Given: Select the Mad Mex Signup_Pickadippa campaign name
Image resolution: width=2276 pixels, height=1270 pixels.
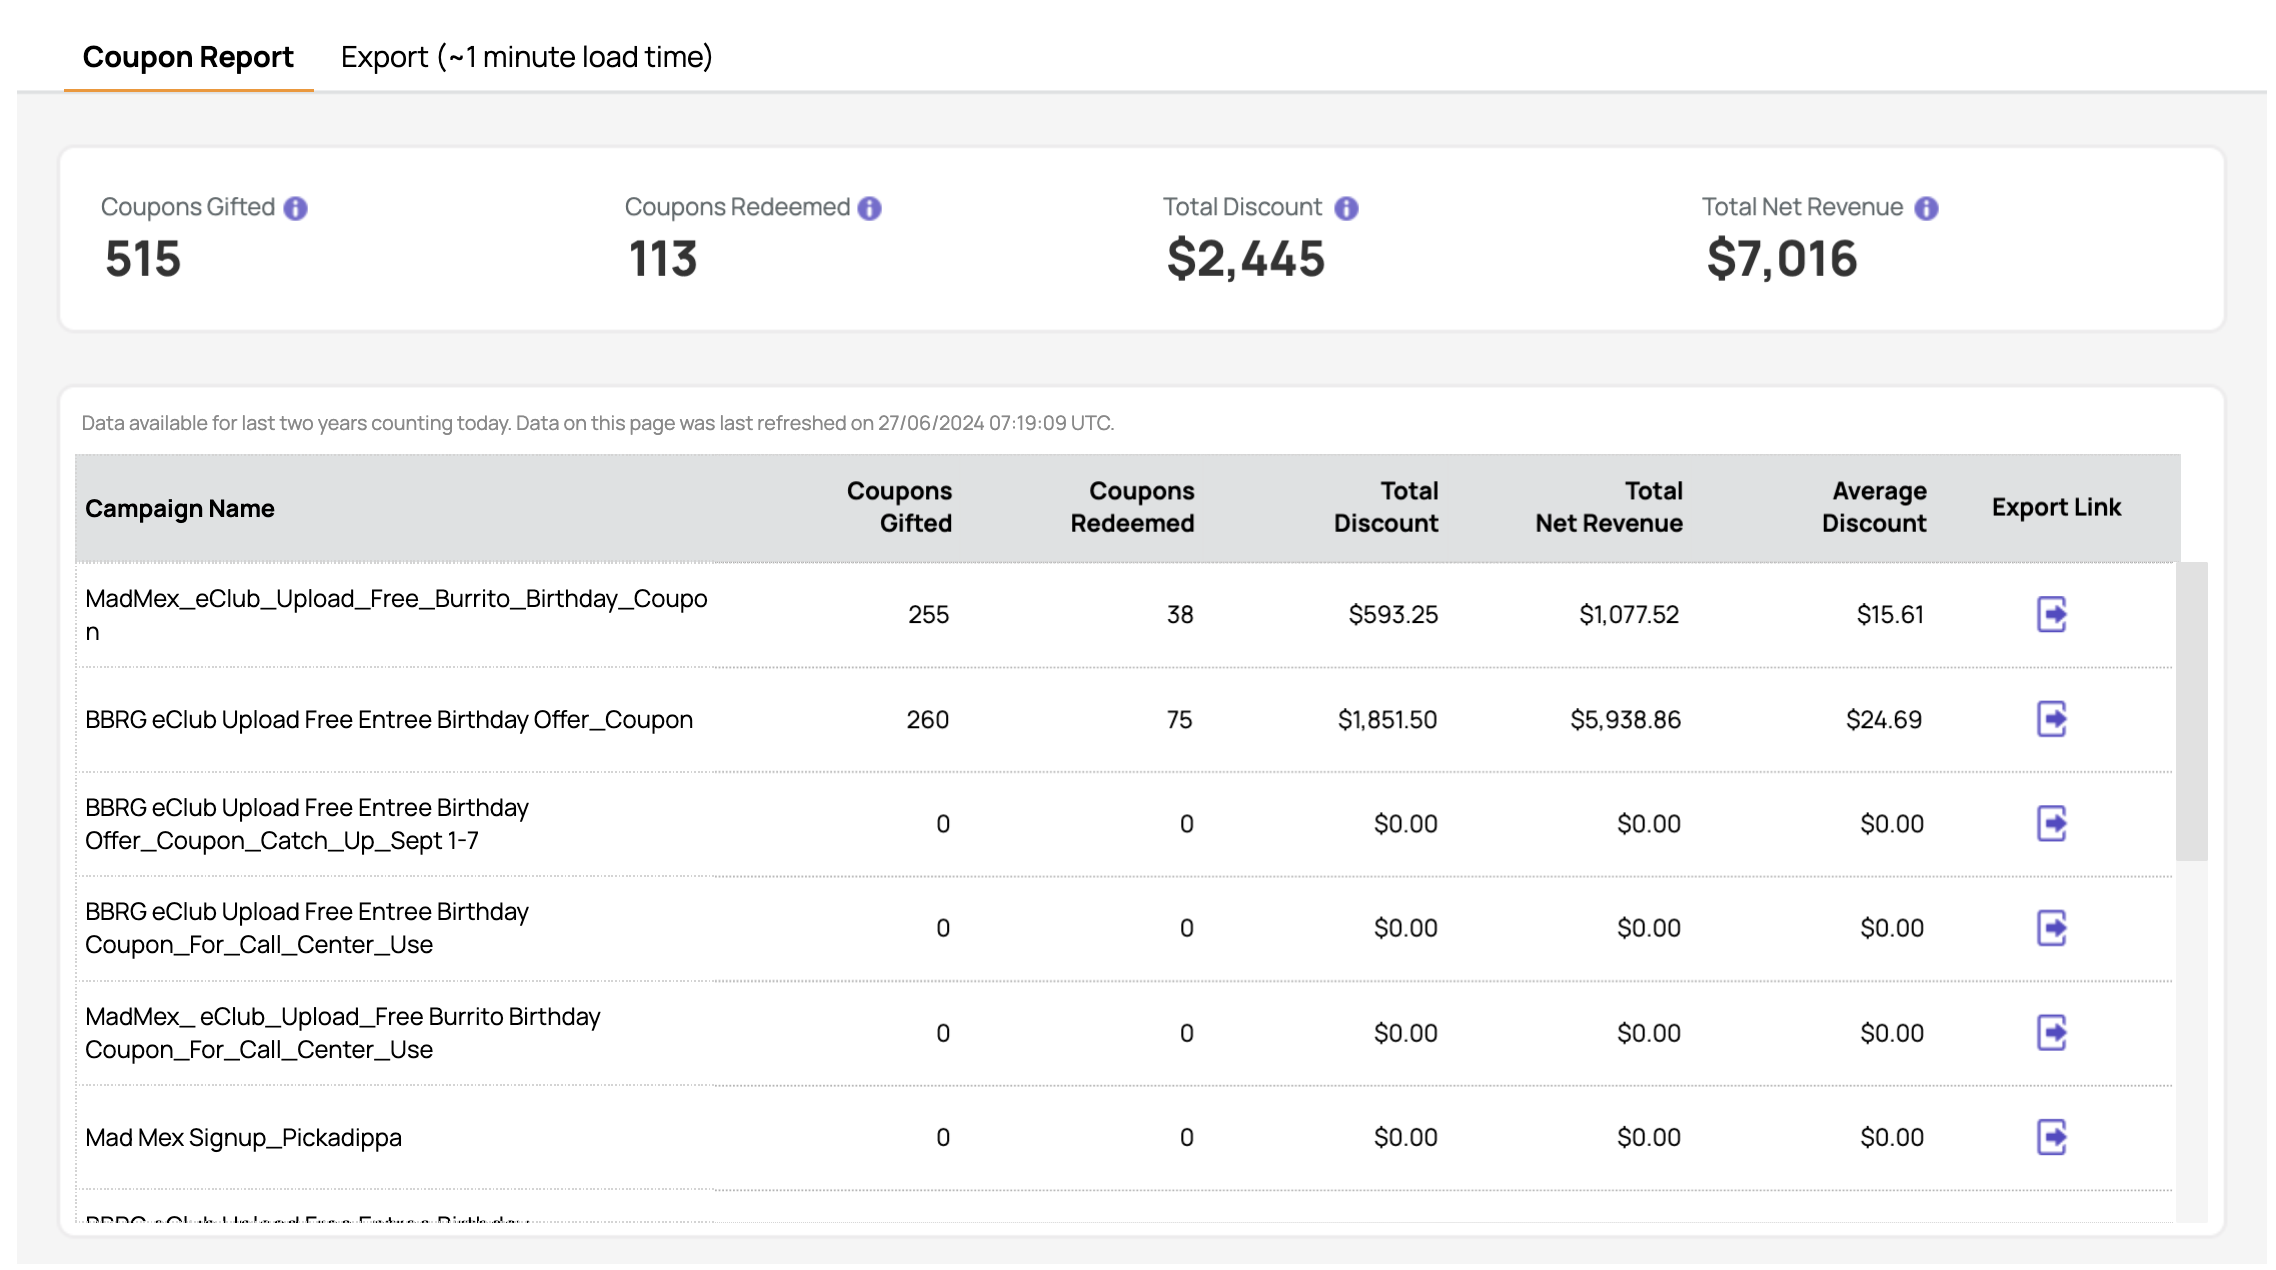Looking at the screenshot, I should 243,1138.
